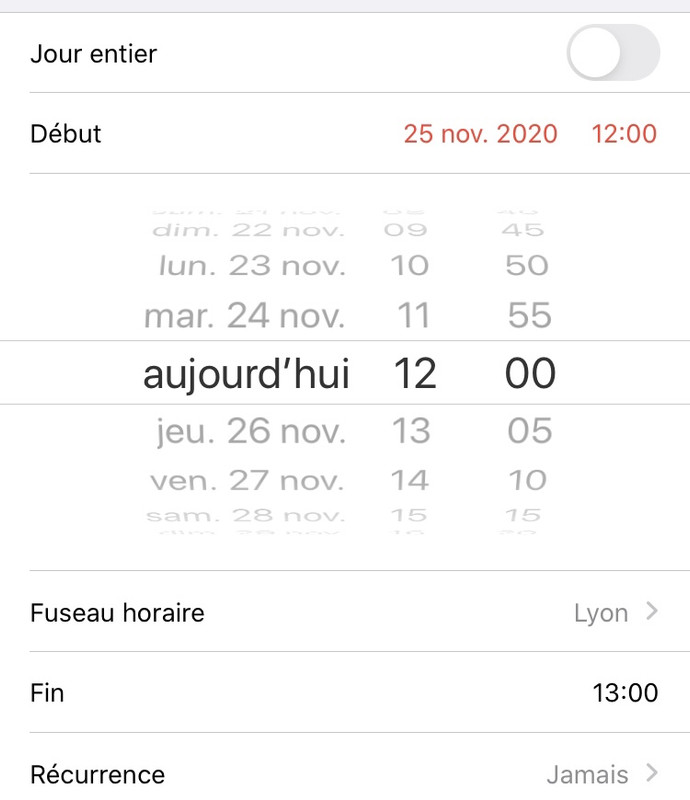Viewport: 690px width, 800px height.
Task: Toggle the Jour entier switch
Action: click(613, 53)
